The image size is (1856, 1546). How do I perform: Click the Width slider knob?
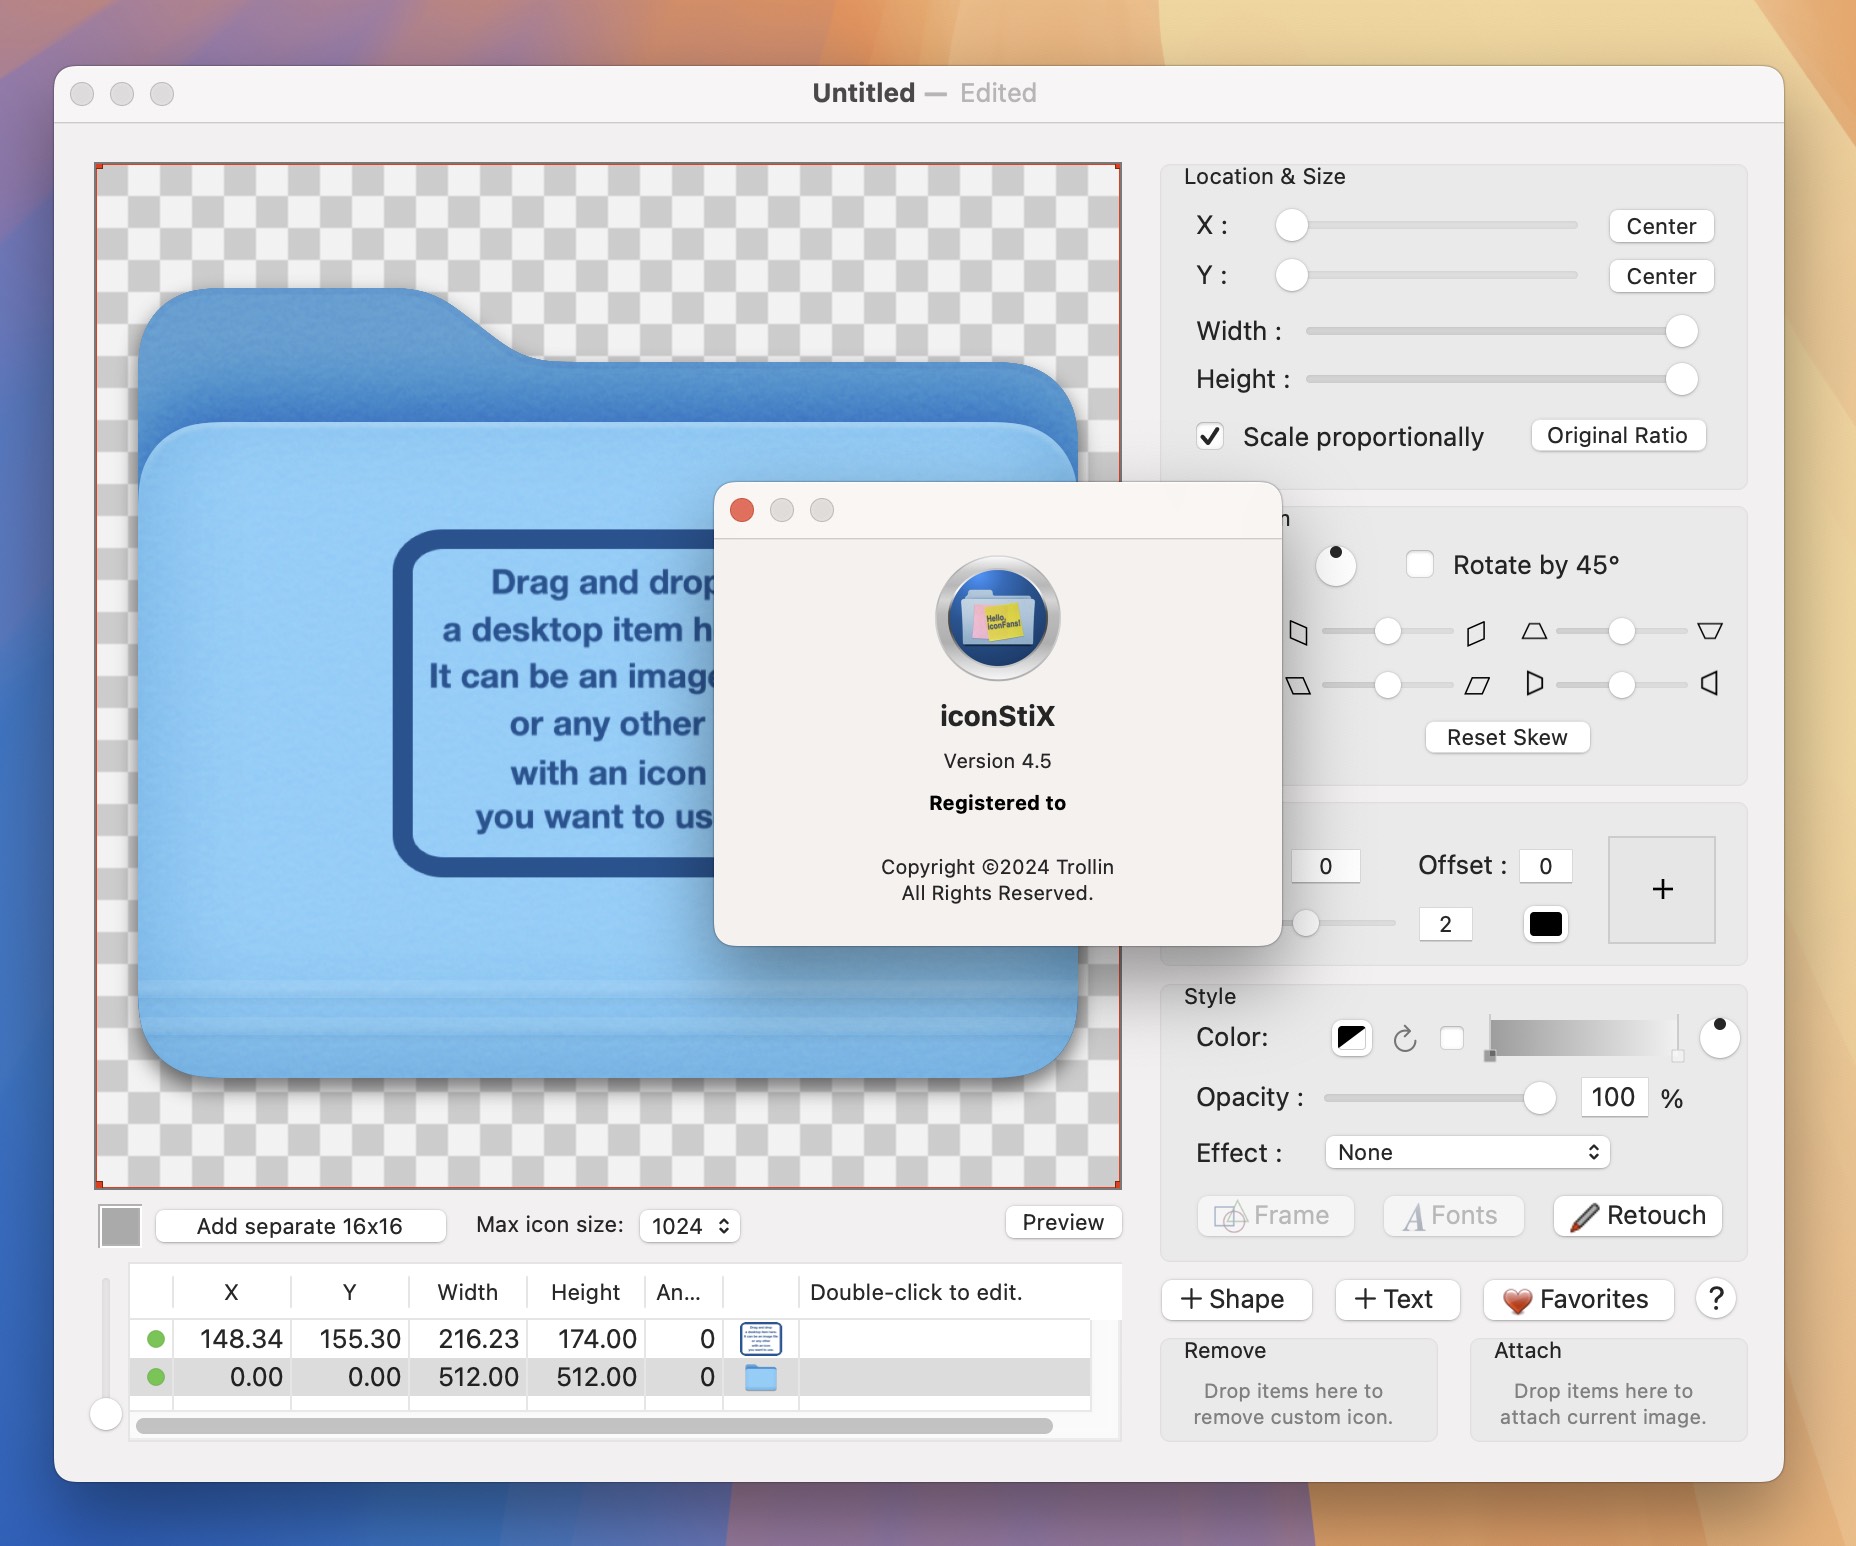[x=1682, y=331]
